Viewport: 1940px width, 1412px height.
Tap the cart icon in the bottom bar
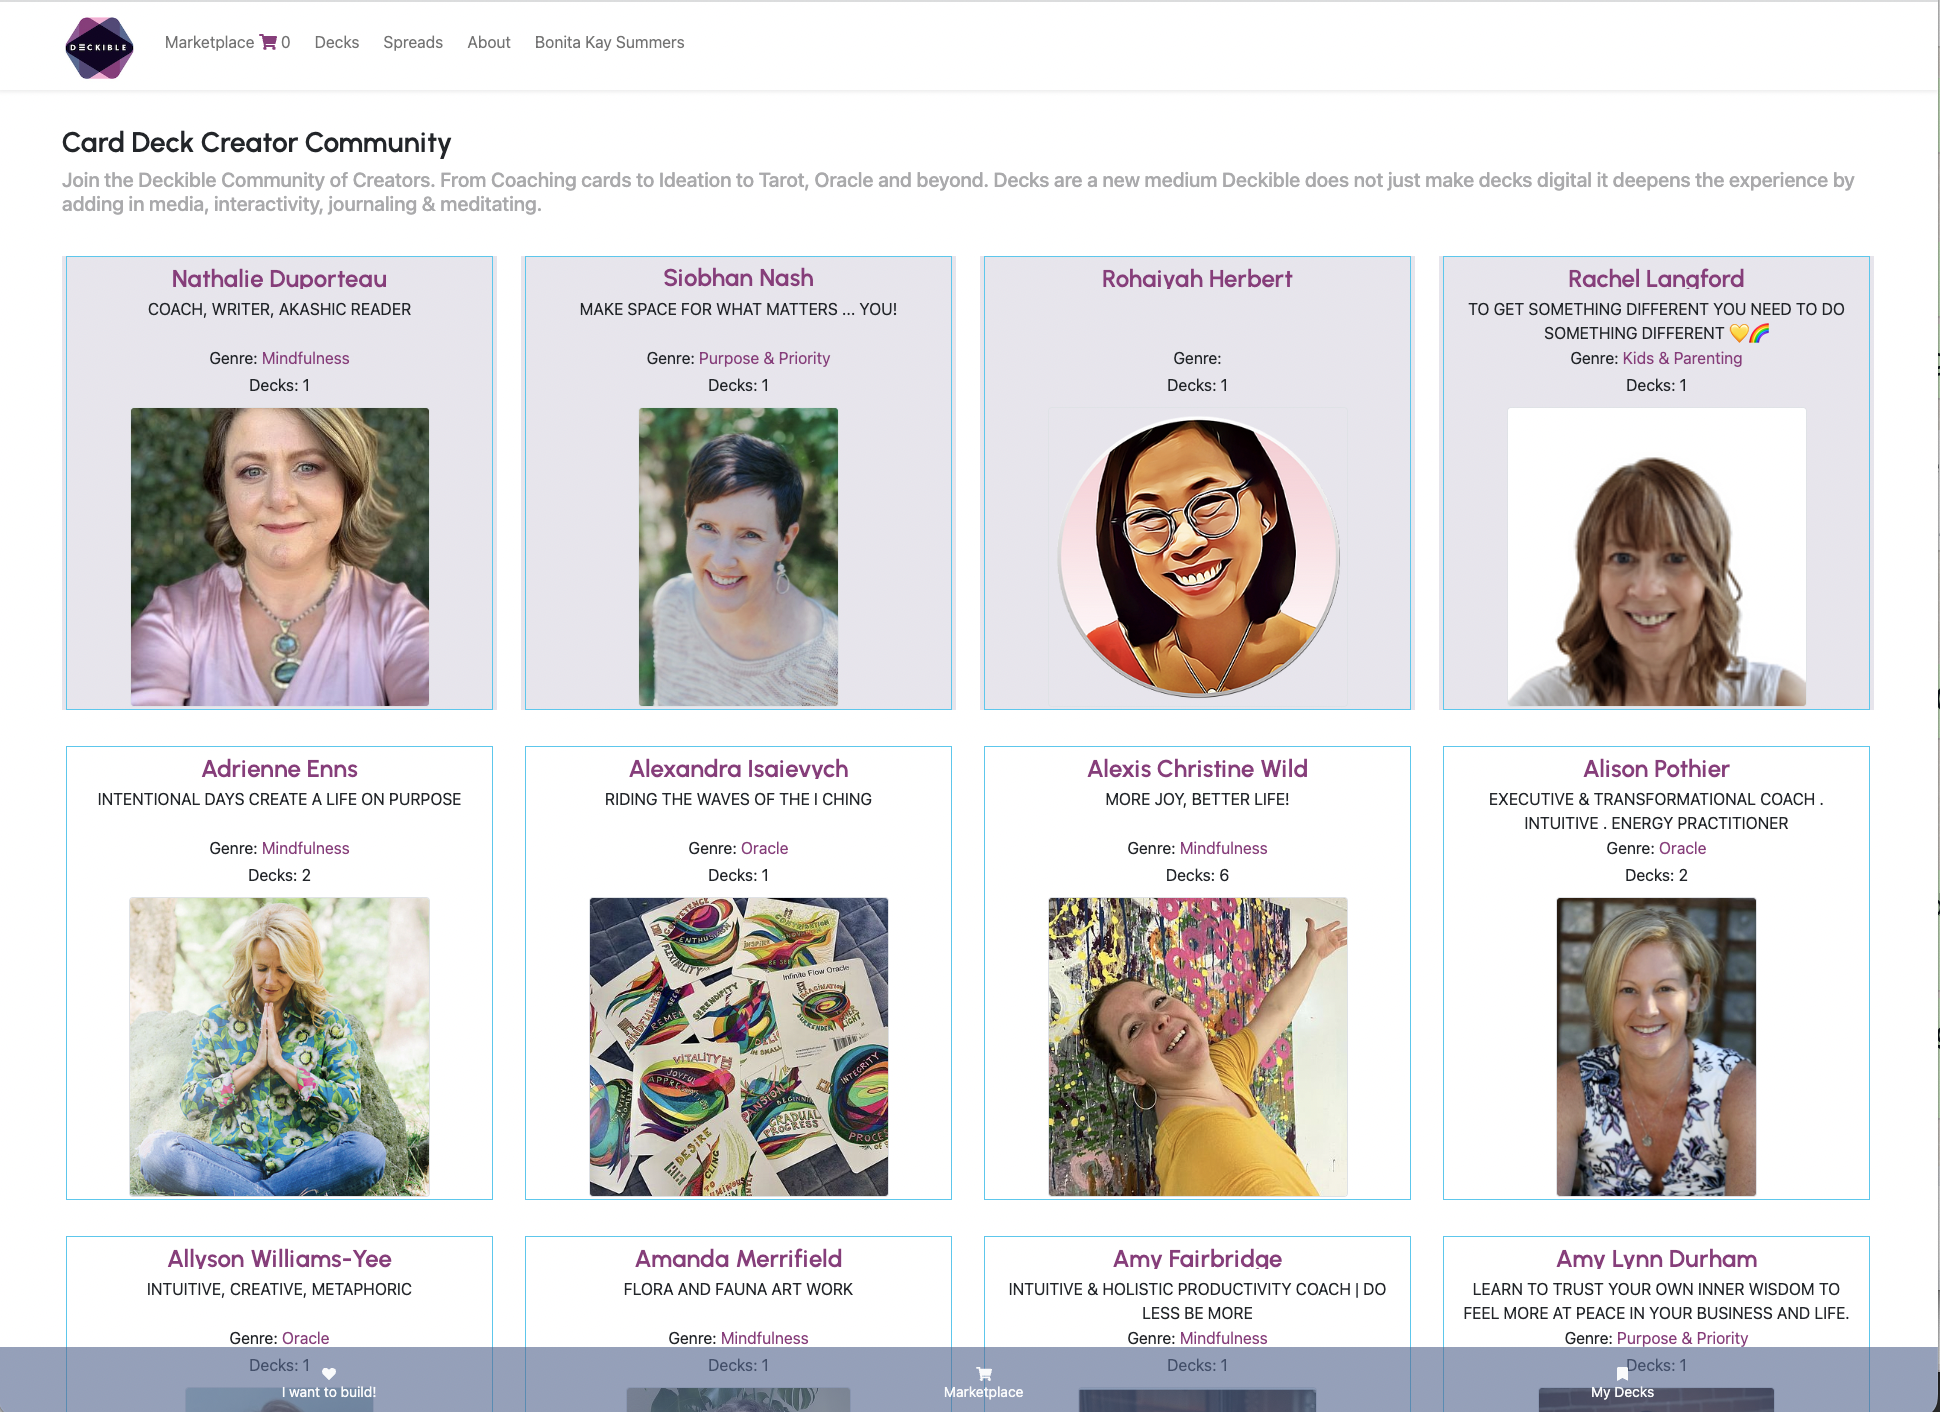point(984,1373)
